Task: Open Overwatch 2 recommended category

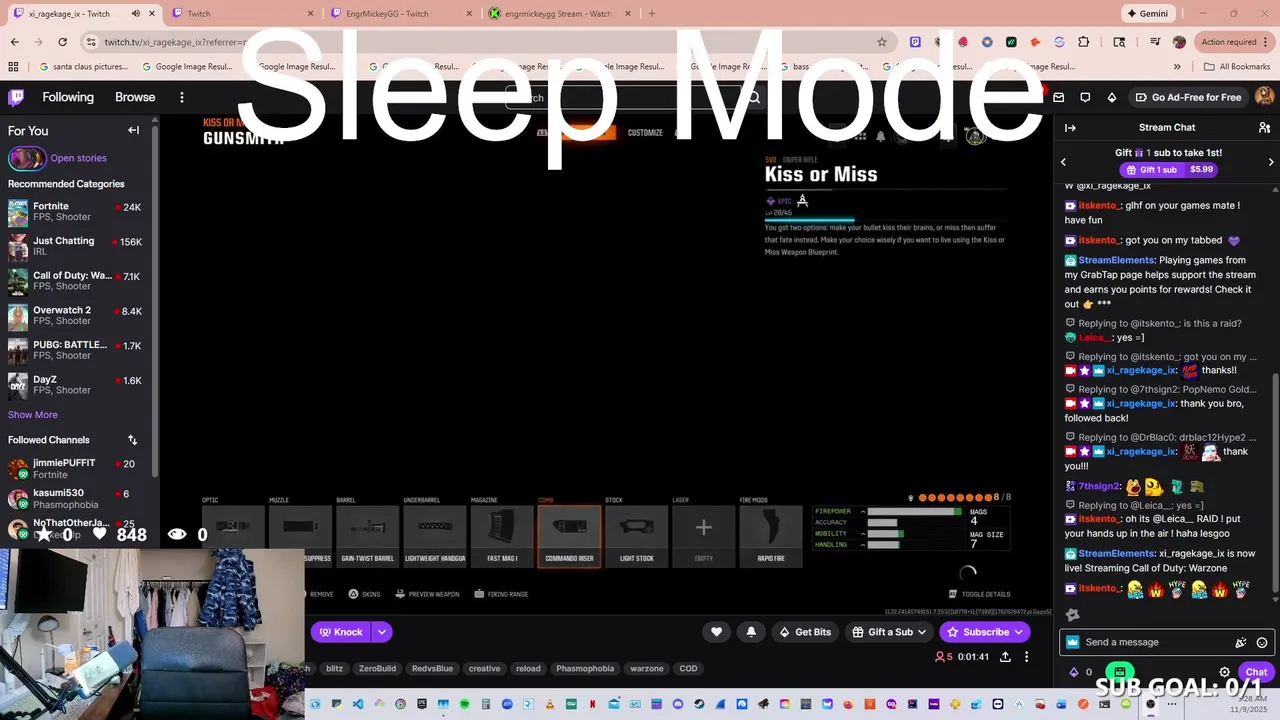Action: click(77, 316)
